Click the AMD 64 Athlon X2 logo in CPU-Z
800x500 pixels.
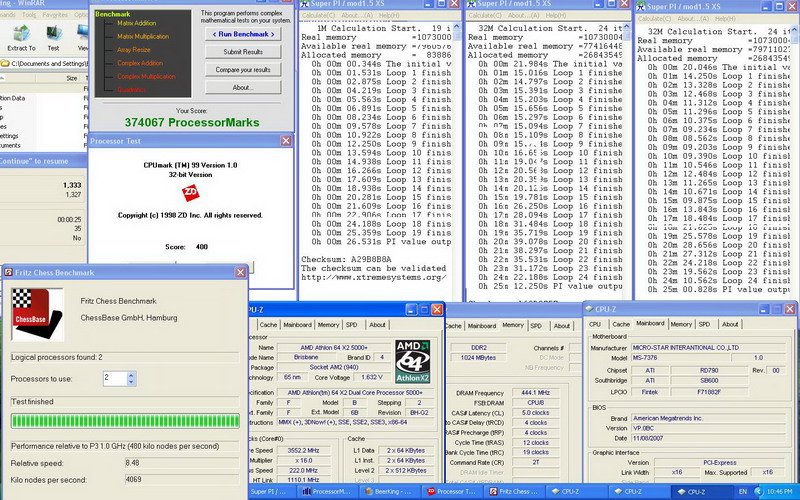(413, 361)
